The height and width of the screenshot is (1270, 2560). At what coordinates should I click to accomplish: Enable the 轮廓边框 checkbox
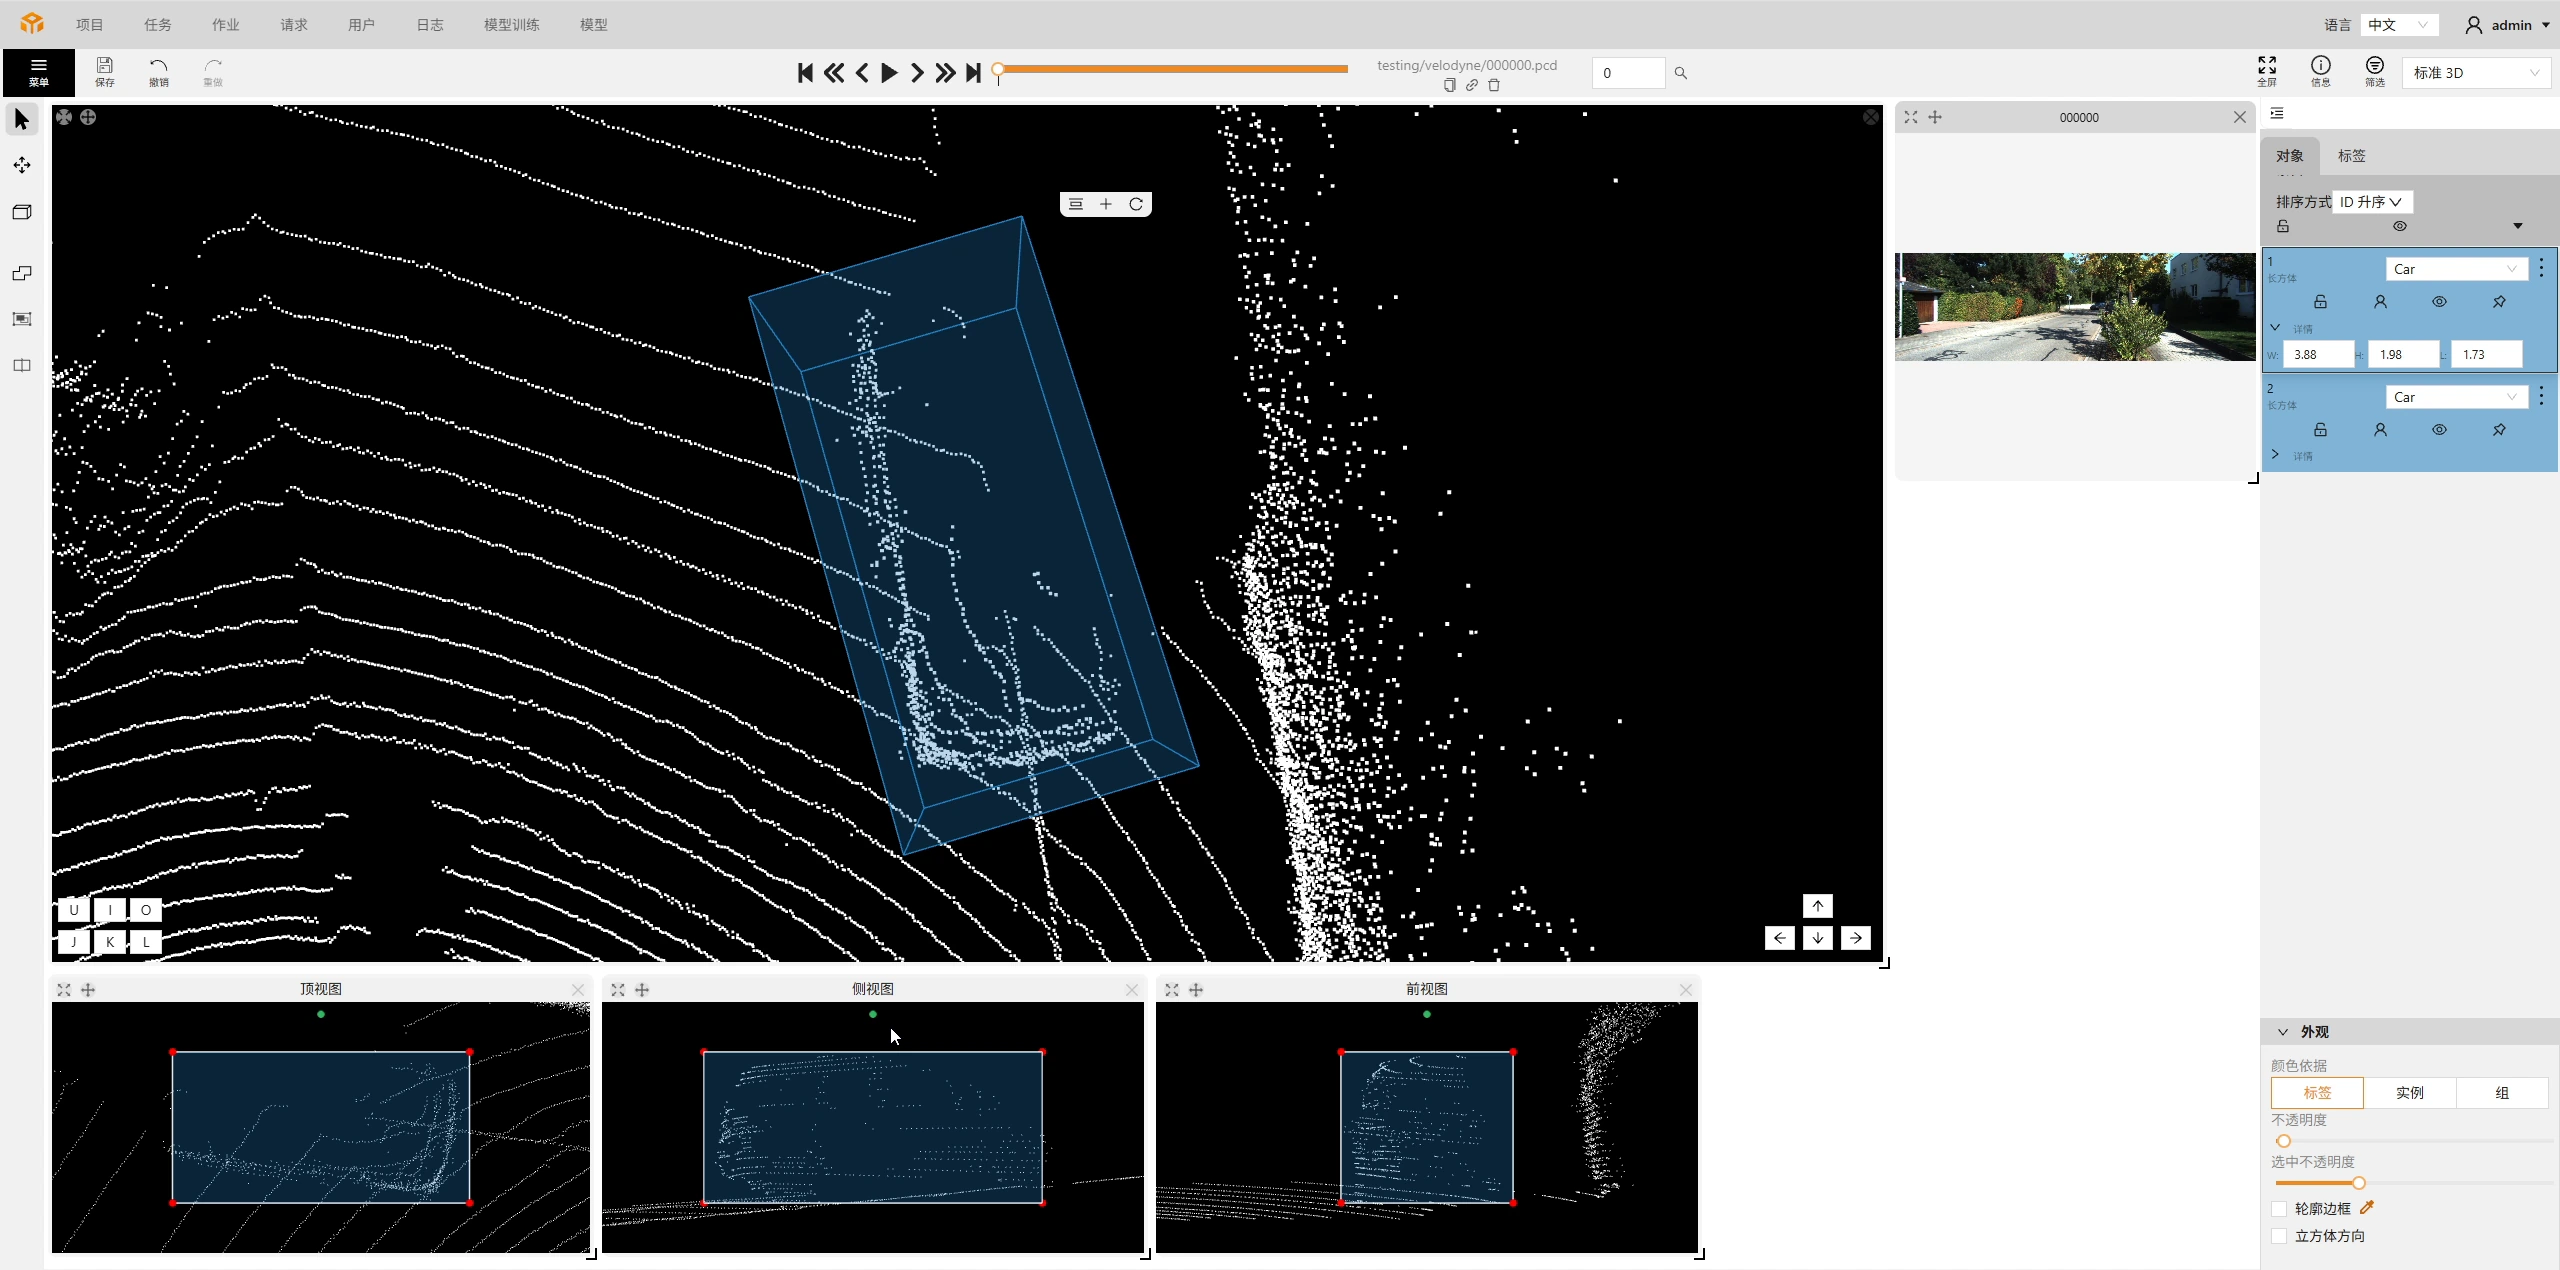pyautogui.click(x=2279, y=1209)
